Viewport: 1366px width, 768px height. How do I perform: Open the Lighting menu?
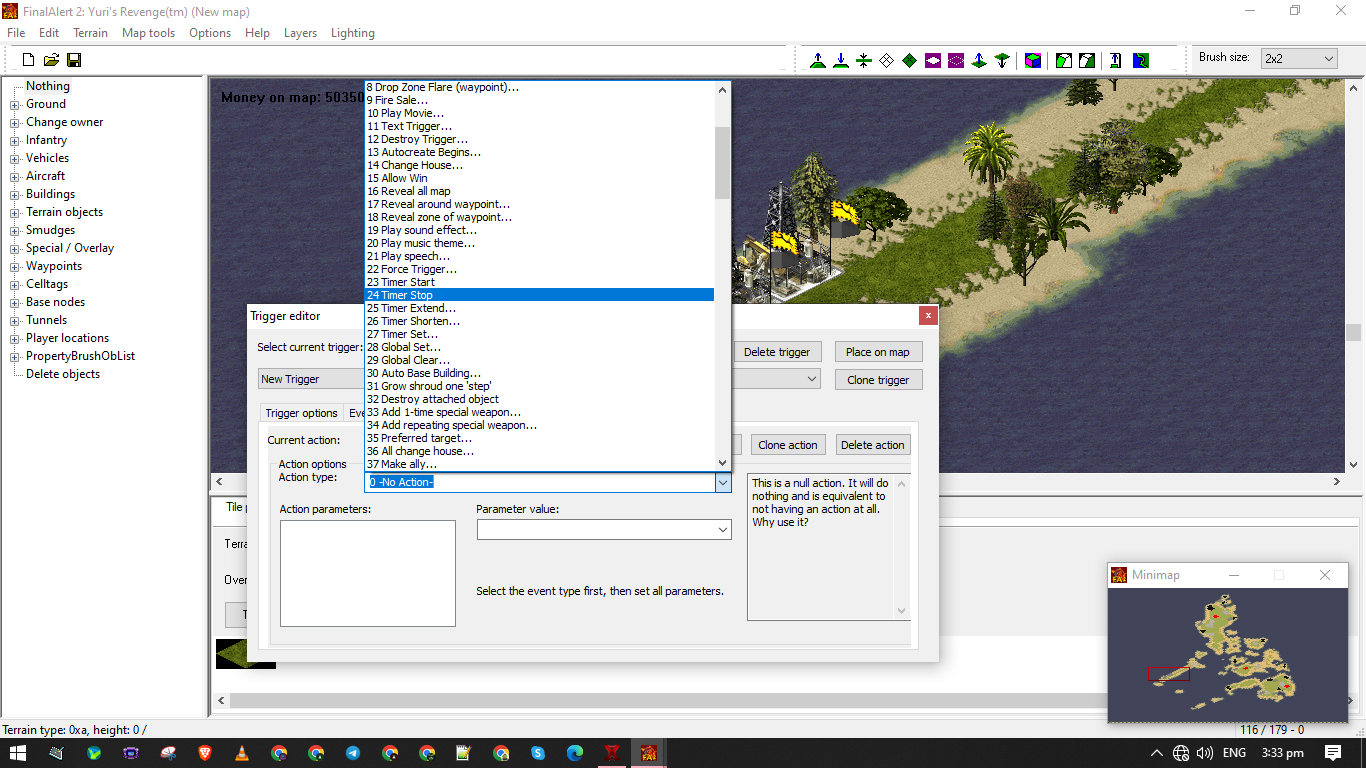point(353,33)
